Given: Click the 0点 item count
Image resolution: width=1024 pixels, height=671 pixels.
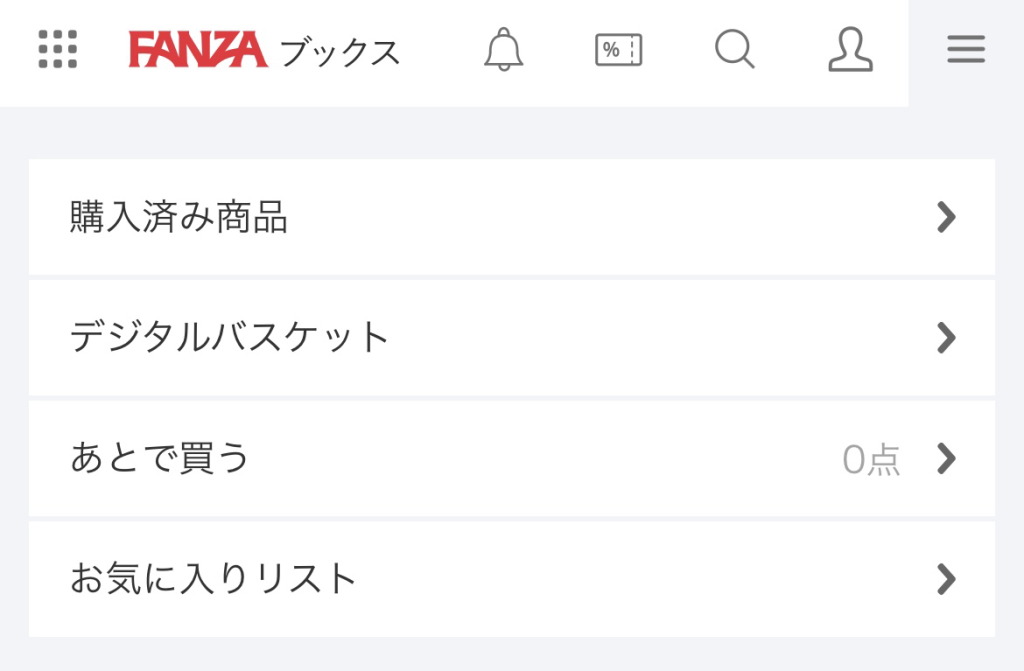Looking at the screenshot, I should (x=871, y=459).
